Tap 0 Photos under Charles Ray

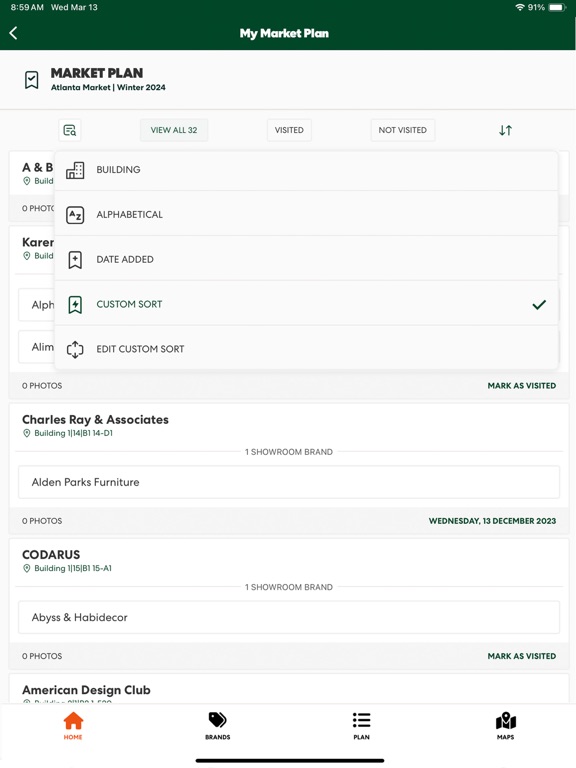[x=42, y=521]
